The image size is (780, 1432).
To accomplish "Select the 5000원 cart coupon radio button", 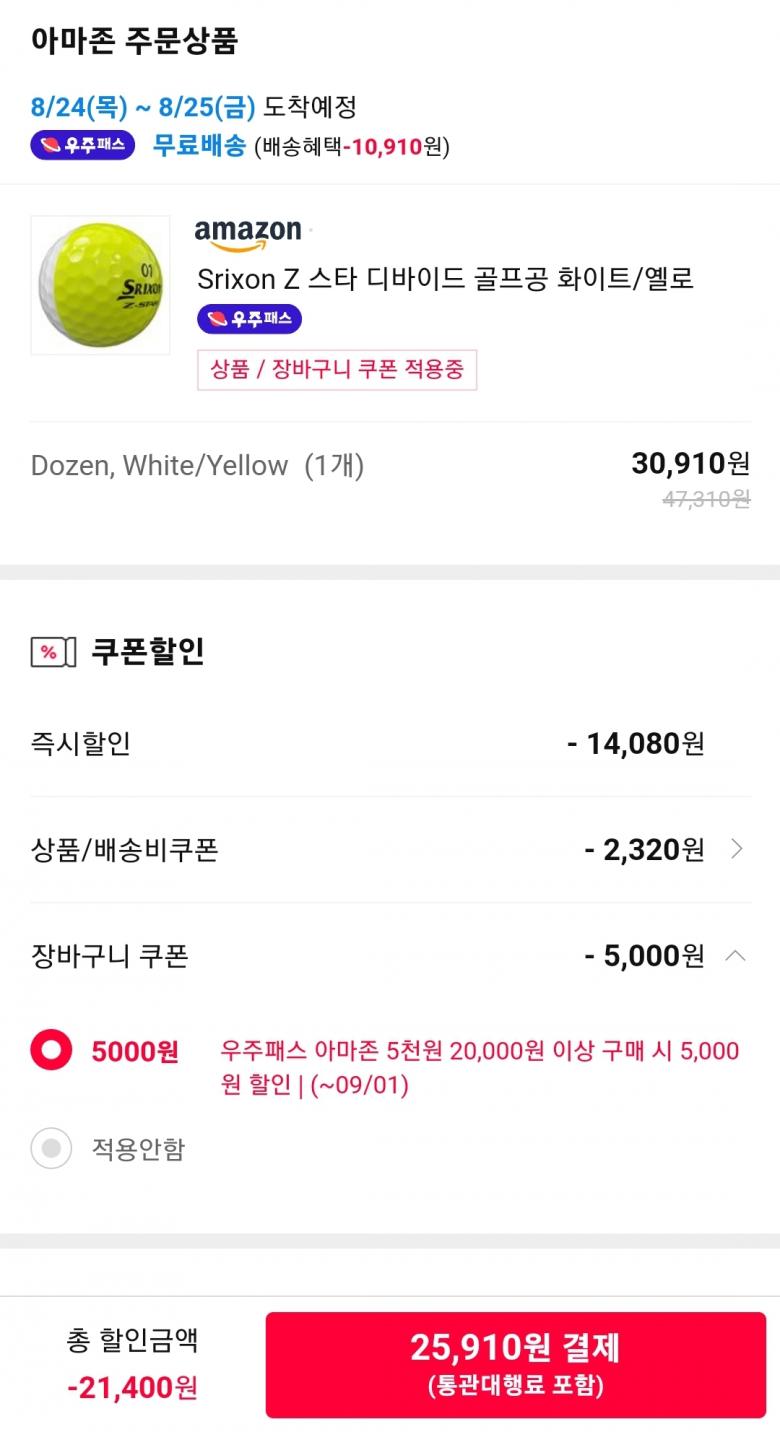I will [51, 1051].
